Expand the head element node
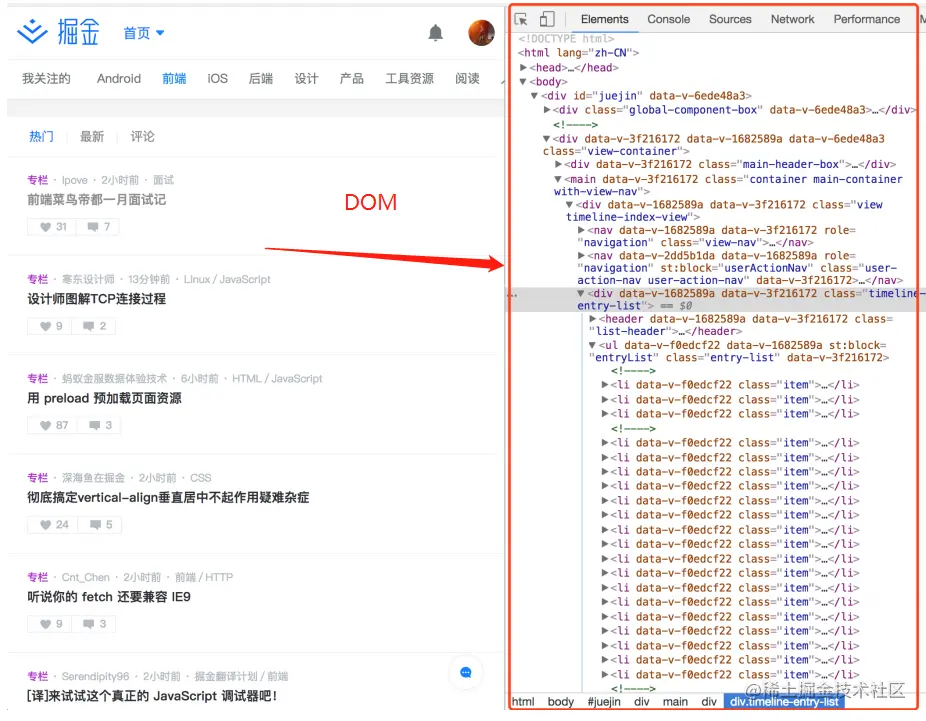Viewport: 926px width, 721px height. (523, 67)
